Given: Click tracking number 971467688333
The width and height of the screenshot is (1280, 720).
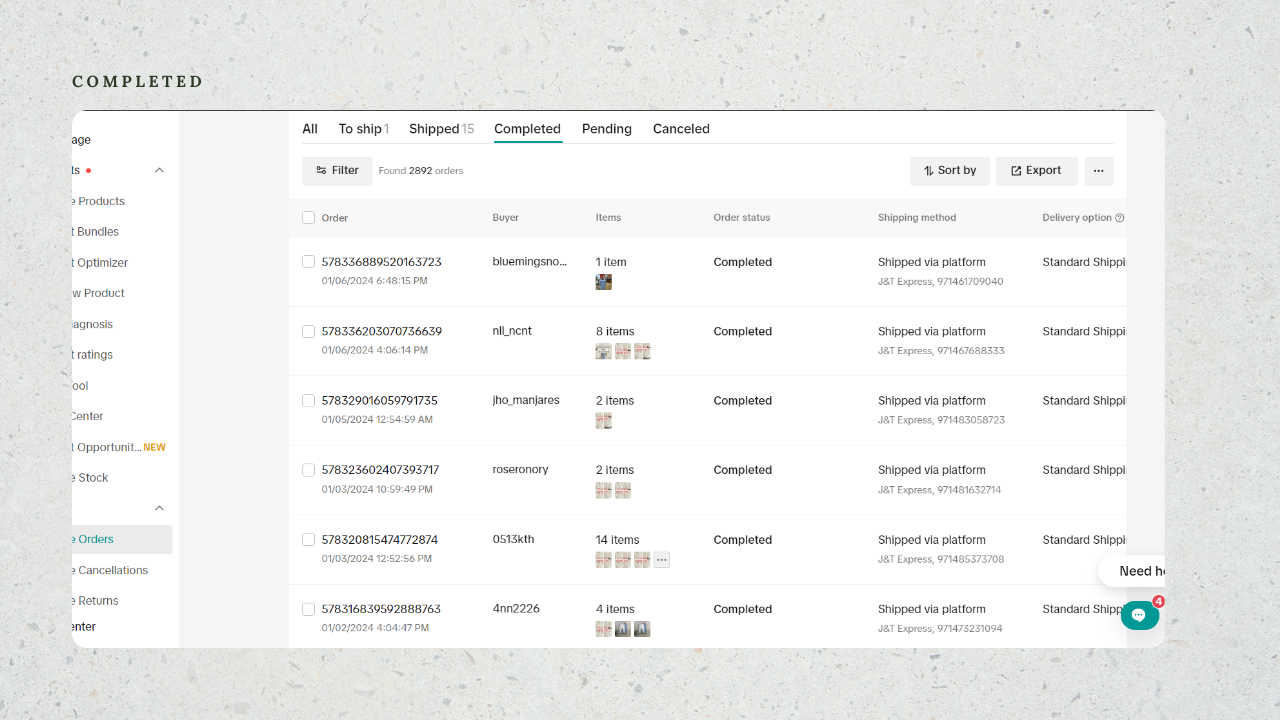Looking at the screenshot, I should point(971,351).
